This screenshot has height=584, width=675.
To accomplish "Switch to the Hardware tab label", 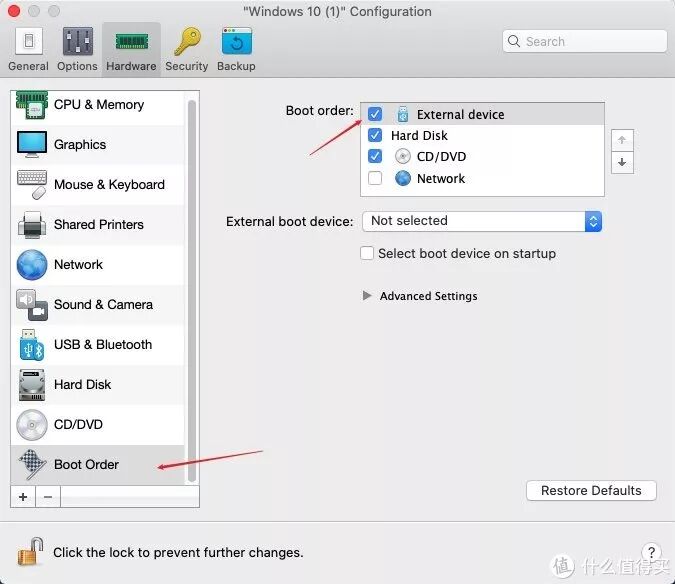I will point(131,66).
